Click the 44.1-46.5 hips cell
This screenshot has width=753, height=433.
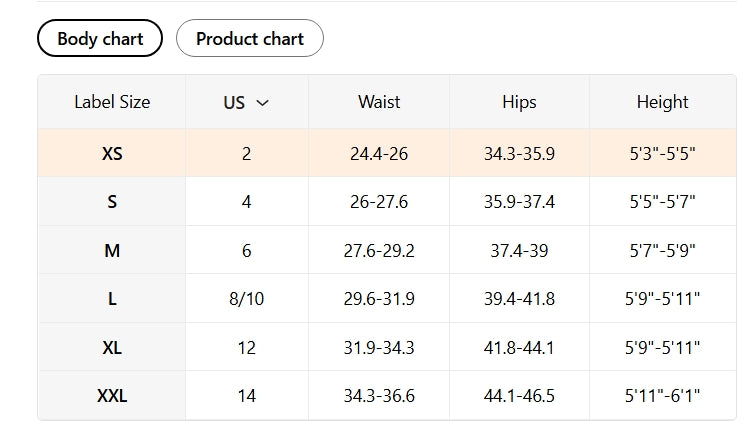coord(519,396)
